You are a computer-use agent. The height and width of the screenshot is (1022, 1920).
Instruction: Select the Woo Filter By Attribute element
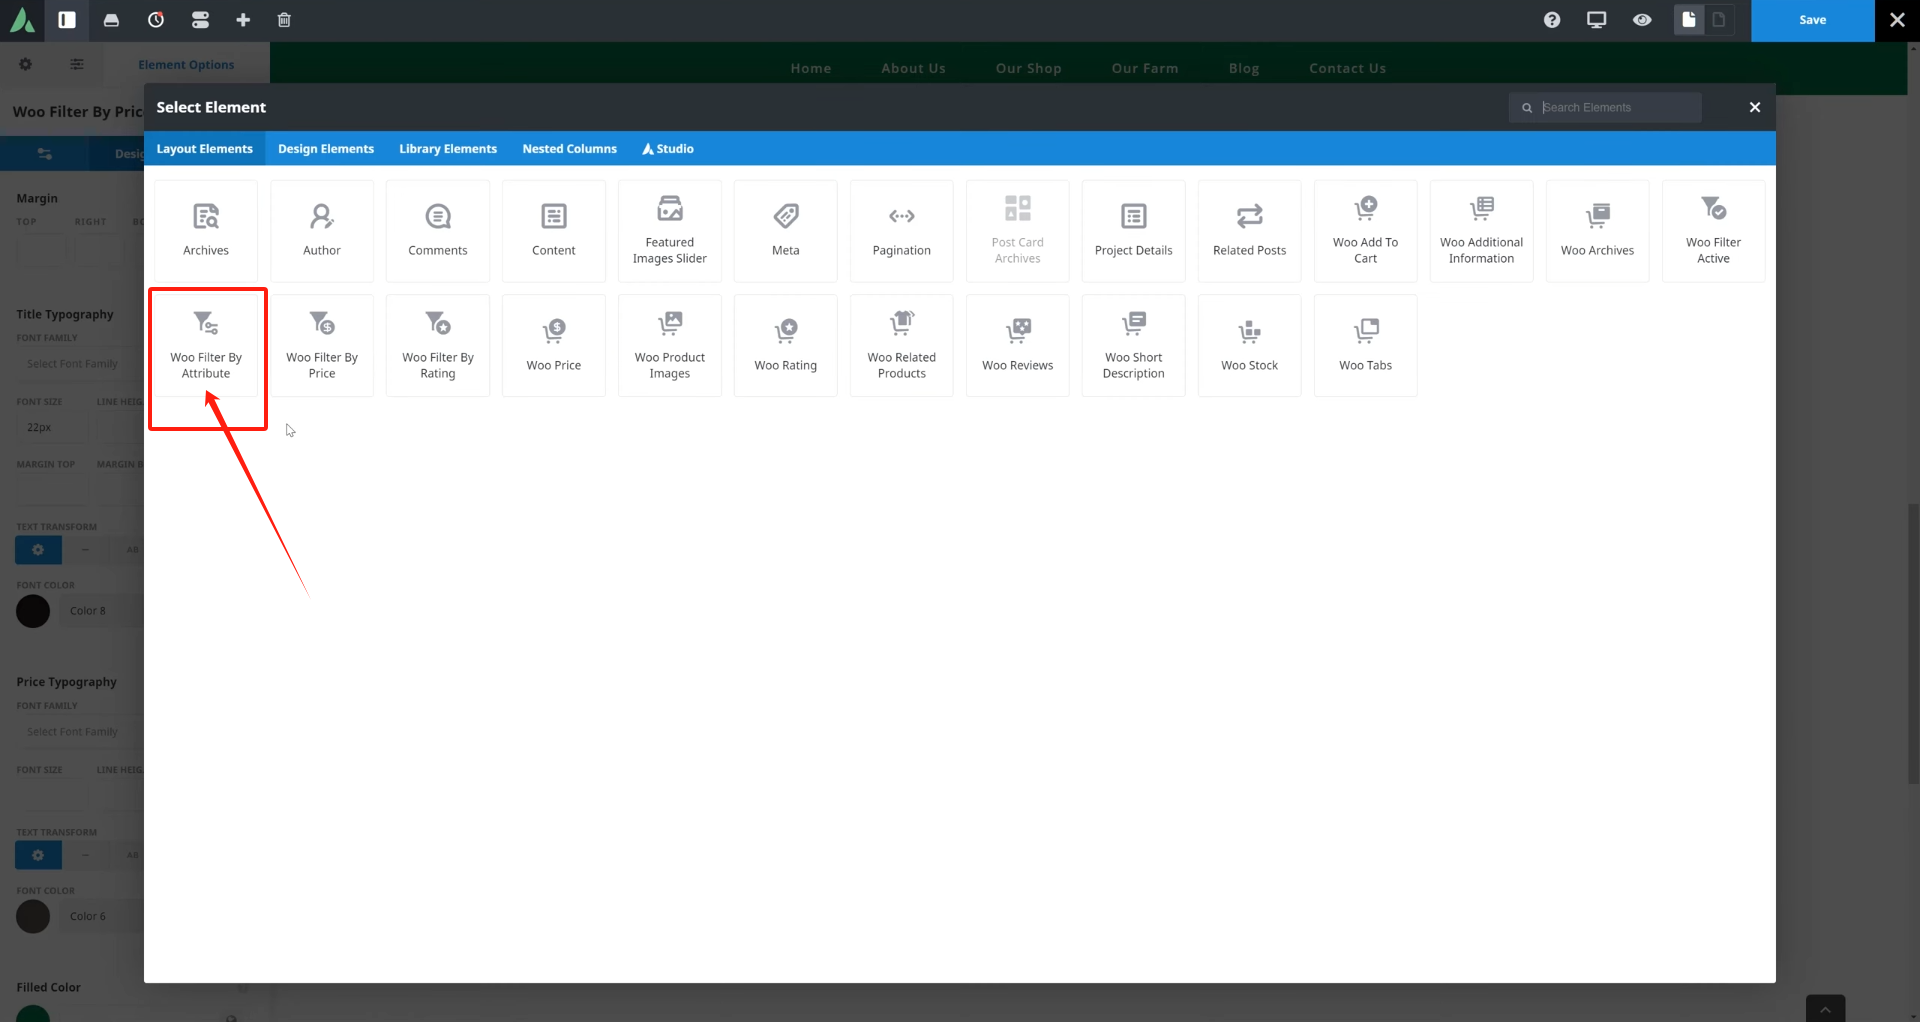point(206,345)
